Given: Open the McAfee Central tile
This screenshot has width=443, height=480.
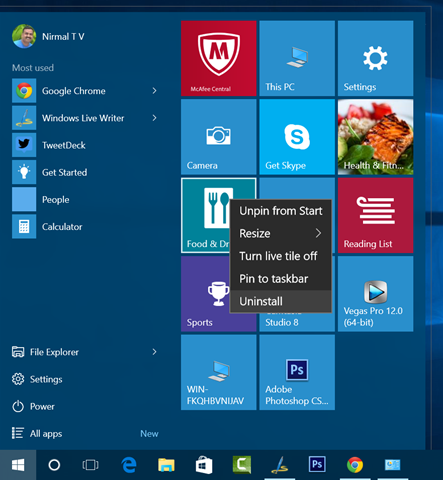Looking at the screenshot, I should pyautogui.click(x=219, y=58).
